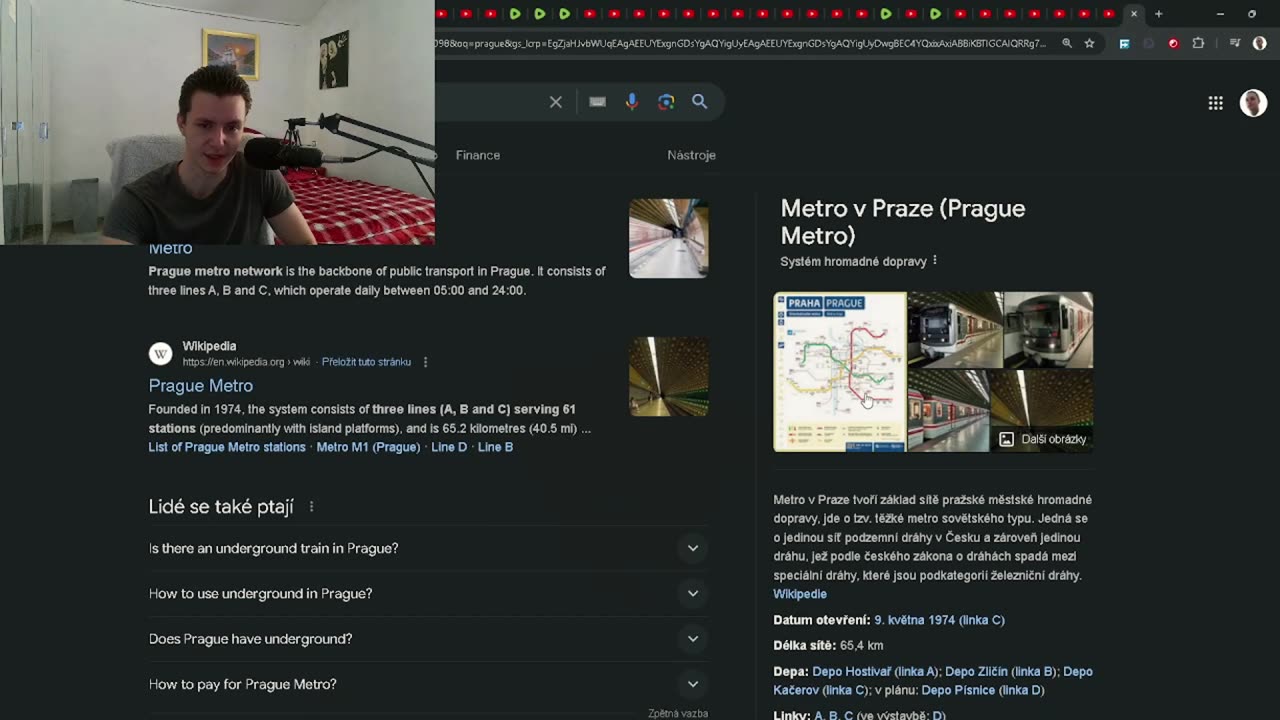Open the 'Depo Zličín' link

coord(1002,671)
